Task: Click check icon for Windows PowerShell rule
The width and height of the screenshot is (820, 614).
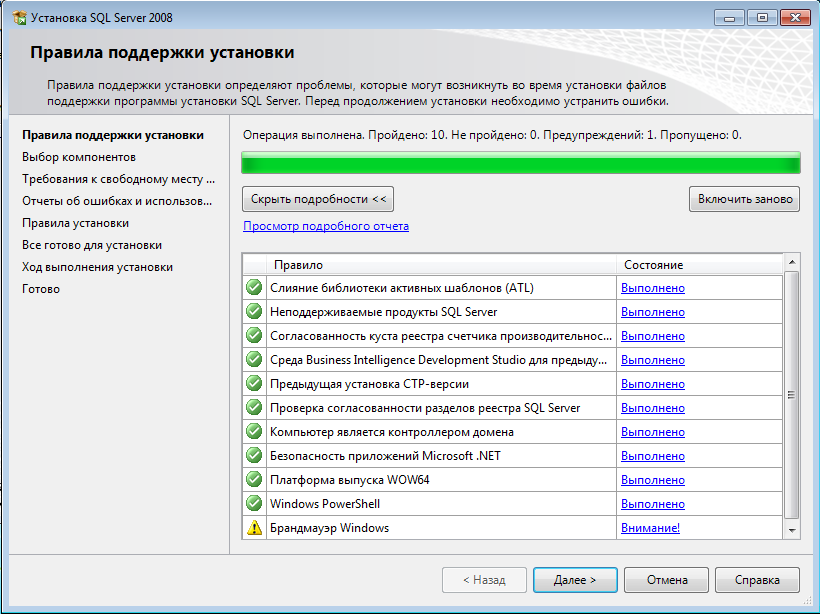Action: click(x=254, y=504)
